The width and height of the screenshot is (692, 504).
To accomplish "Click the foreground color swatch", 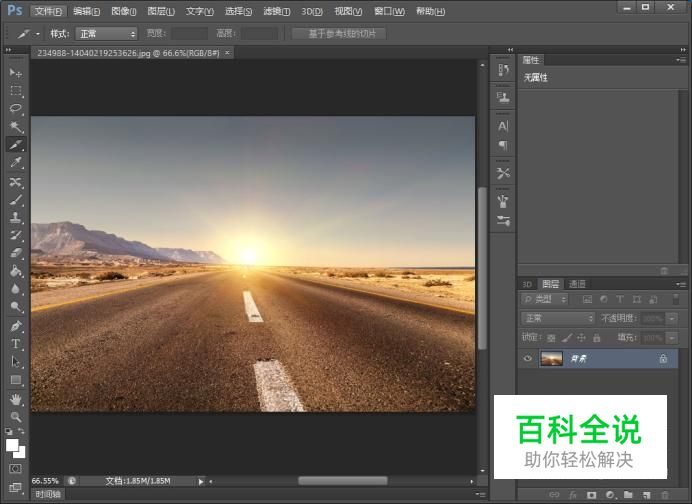I will tap(12, 445).
